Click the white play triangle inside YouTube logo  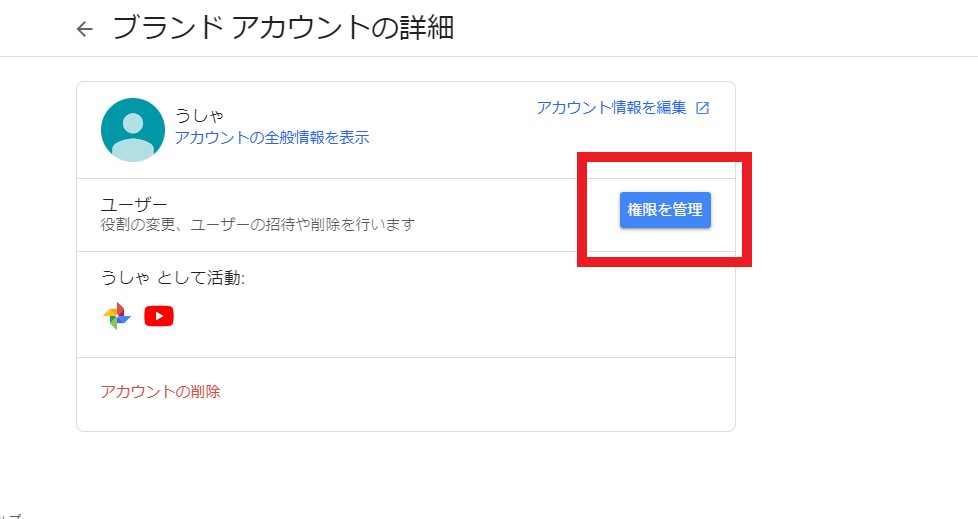click(x=160, y=316)
